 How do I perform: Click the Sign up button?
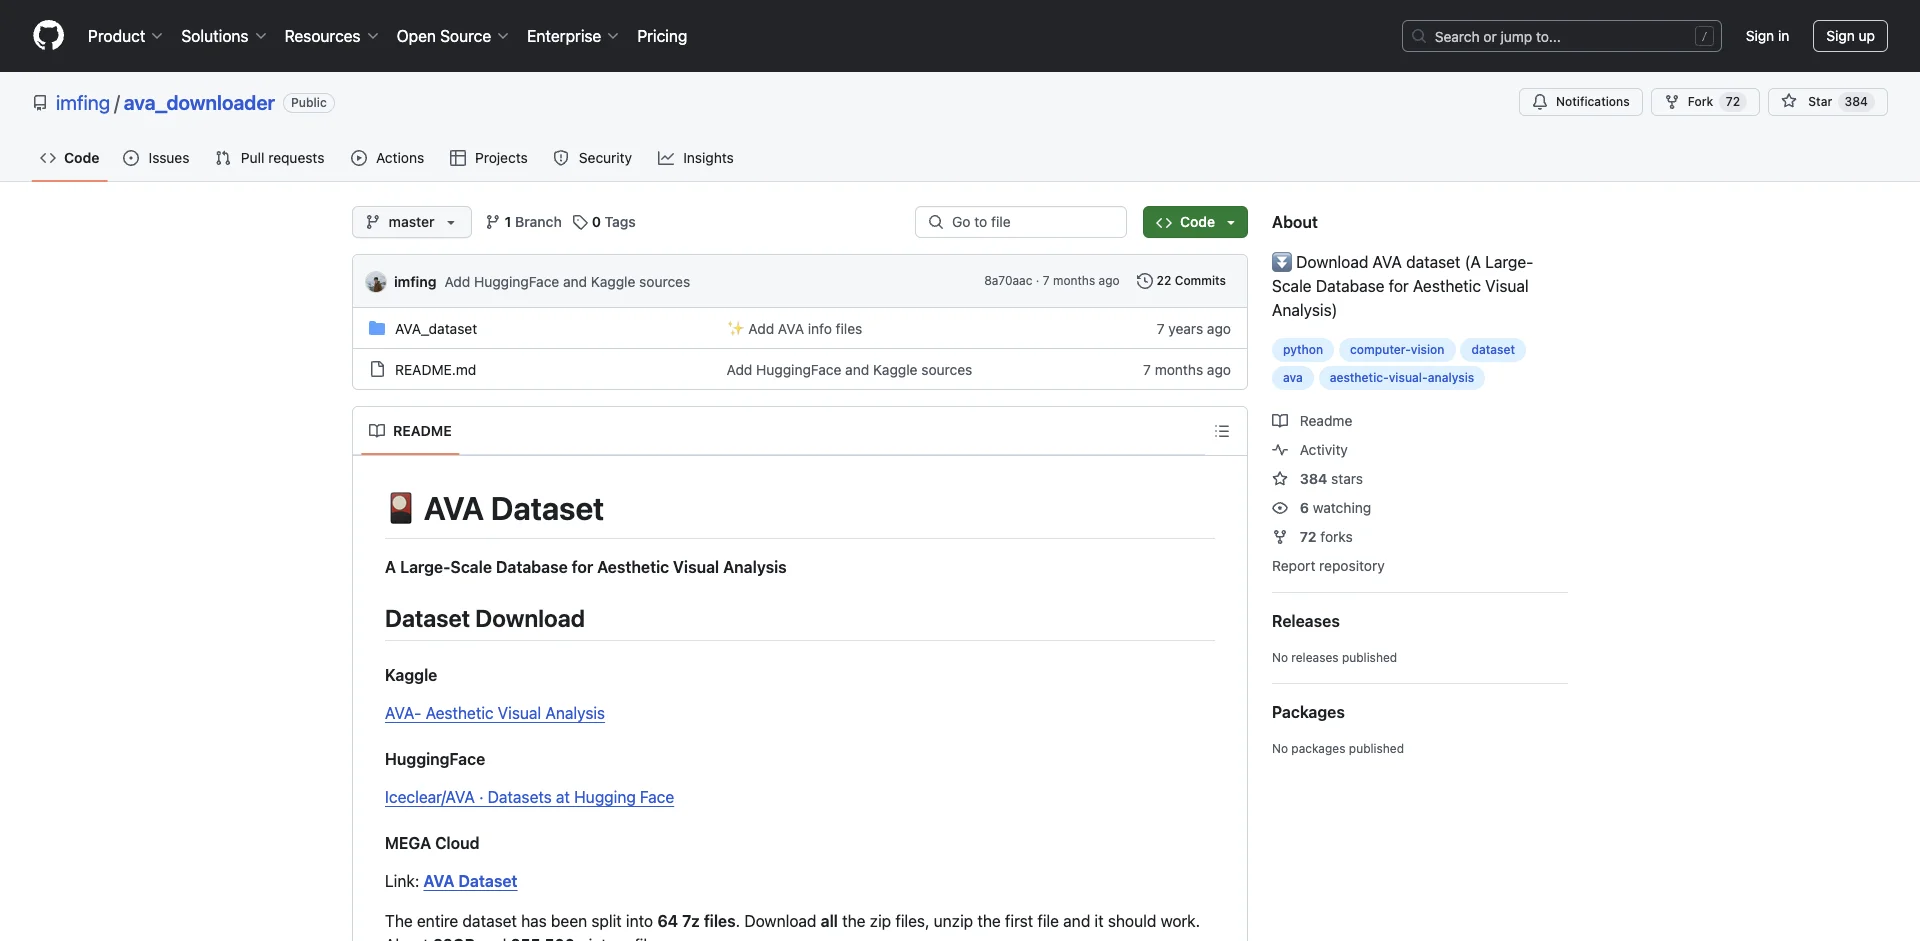point(1850,36)
